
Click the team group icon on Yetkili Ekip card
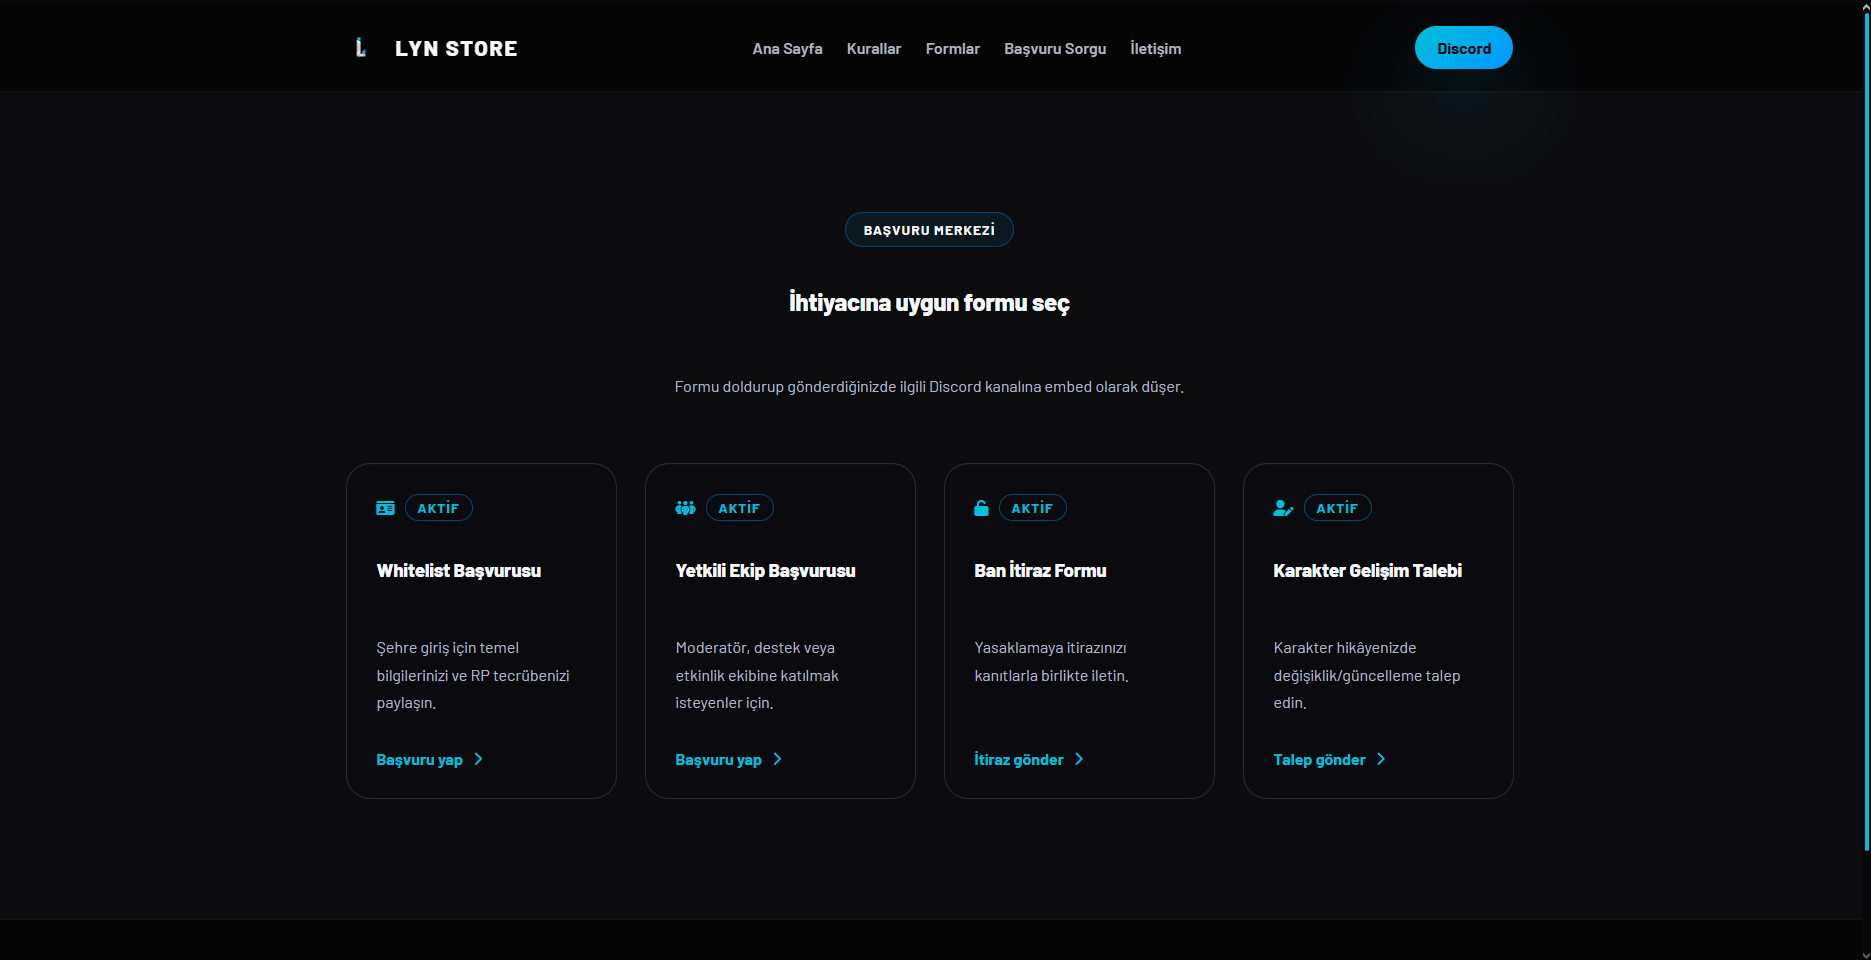tap(685, 508)
